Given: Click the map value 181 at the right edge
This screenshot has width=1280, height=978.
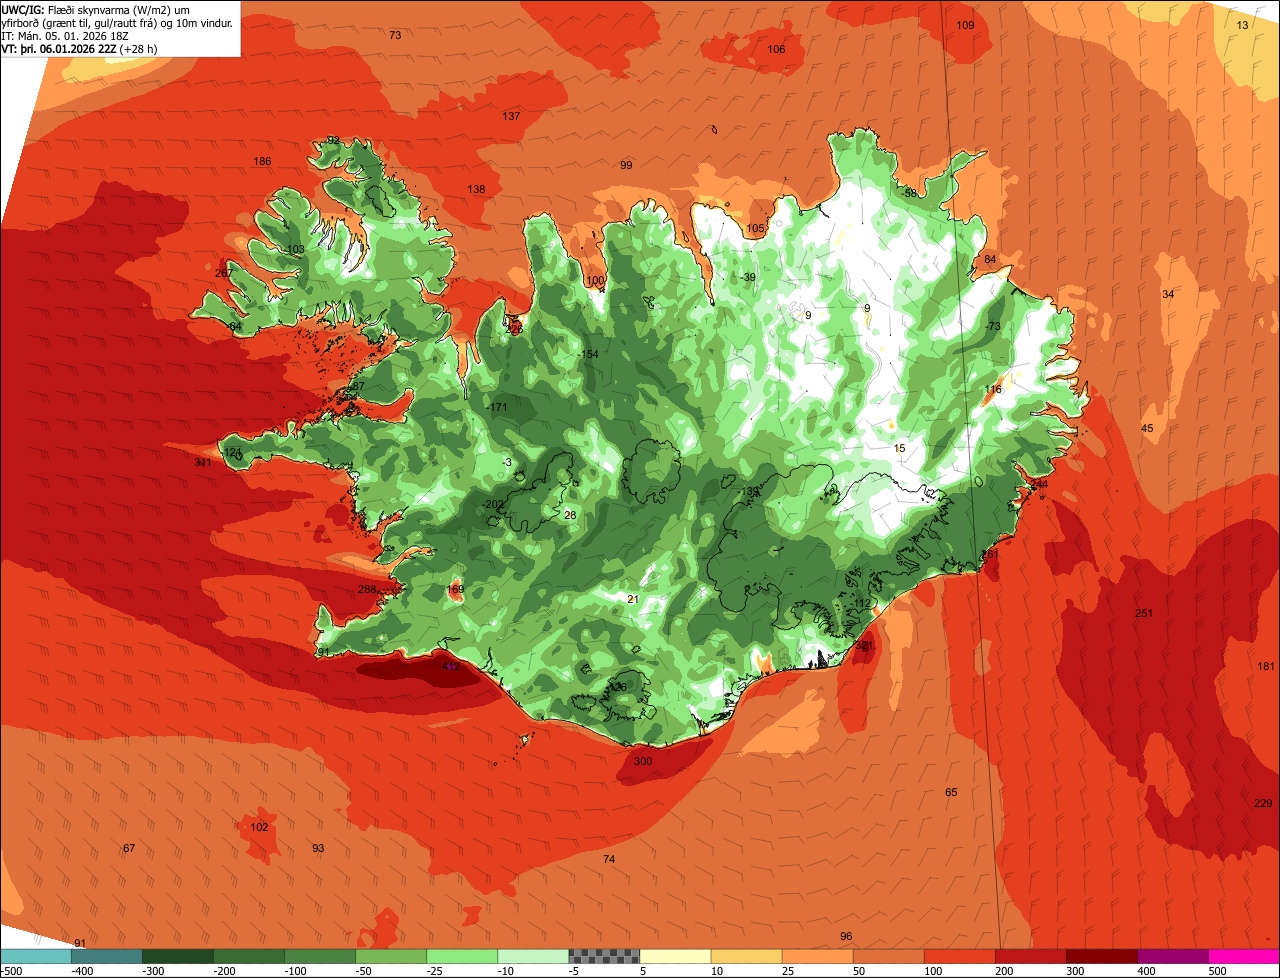Looking at the screenshot, I should click(x=1266, y=666).
